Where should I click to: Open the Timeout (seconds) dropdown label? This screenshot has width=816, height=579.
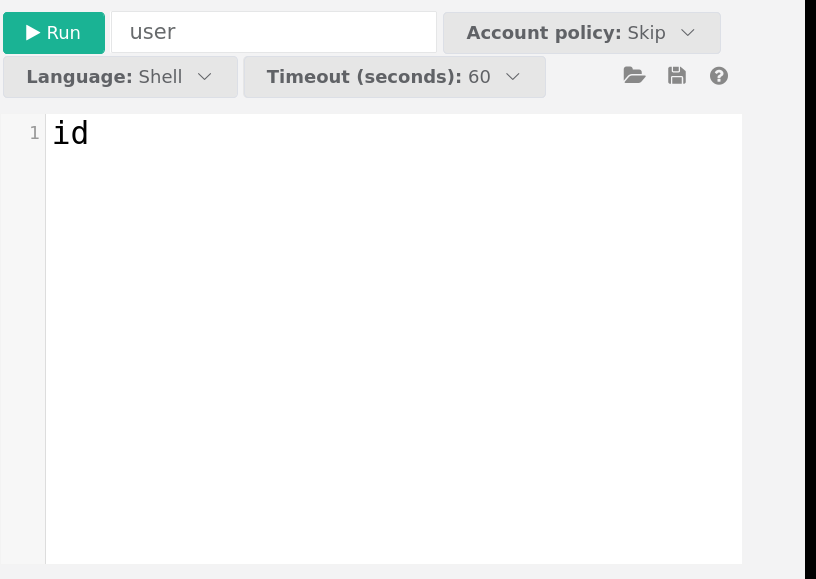click(x=363, y=77)
